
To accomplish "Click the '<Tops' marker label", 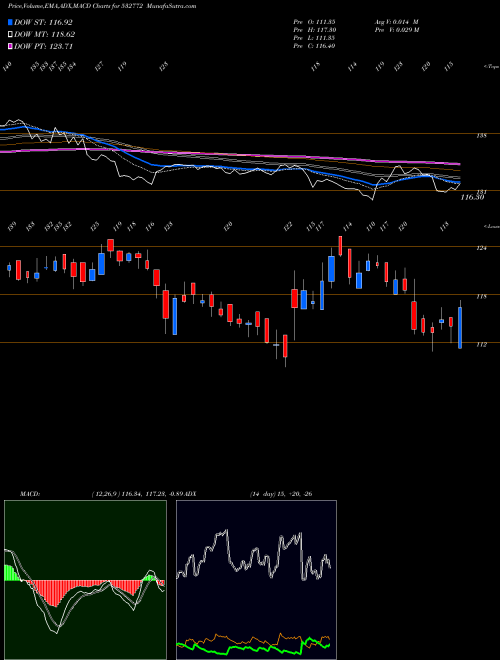I will (x=491, y=67).
